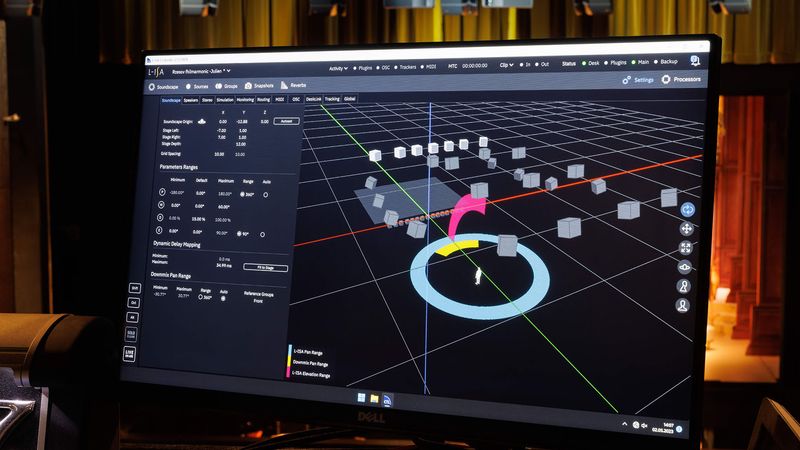Open the Reverbs section

pos(293,85)
